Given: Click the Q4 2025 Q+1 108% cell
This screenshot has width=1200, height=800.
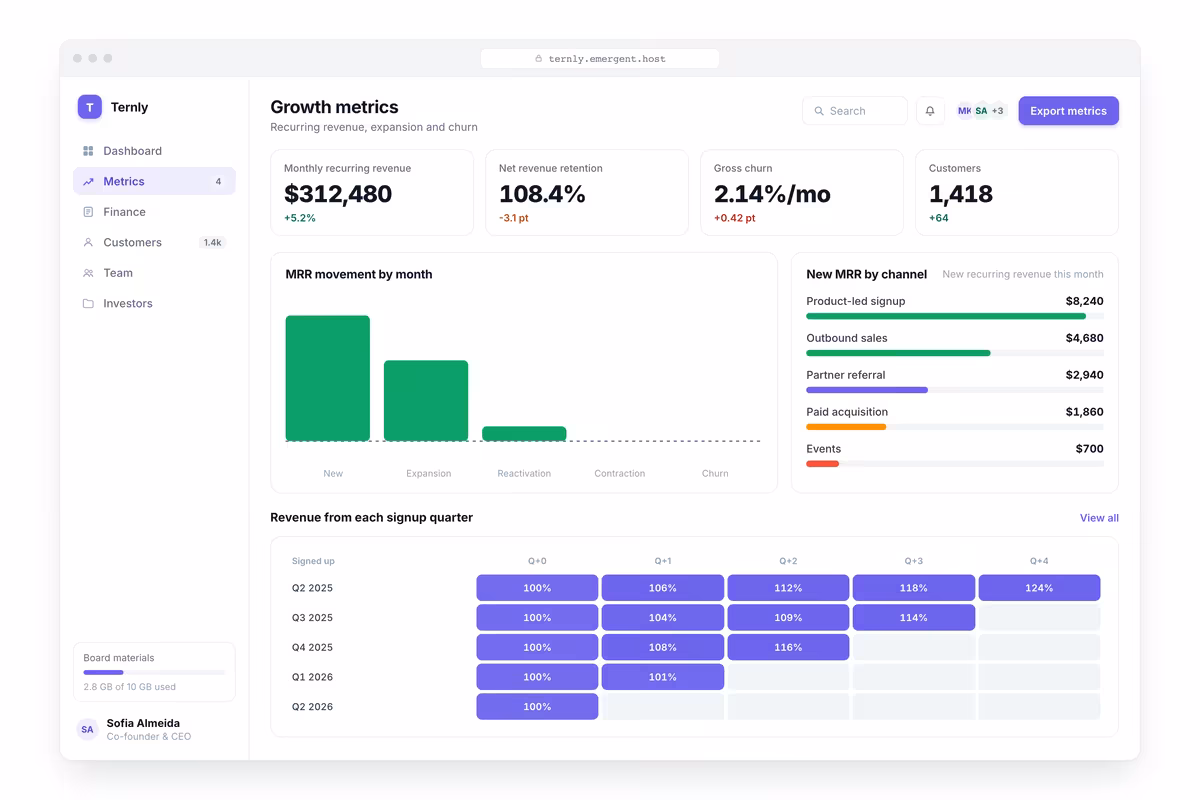Looking at the screenshot, I should click(663, 647).
